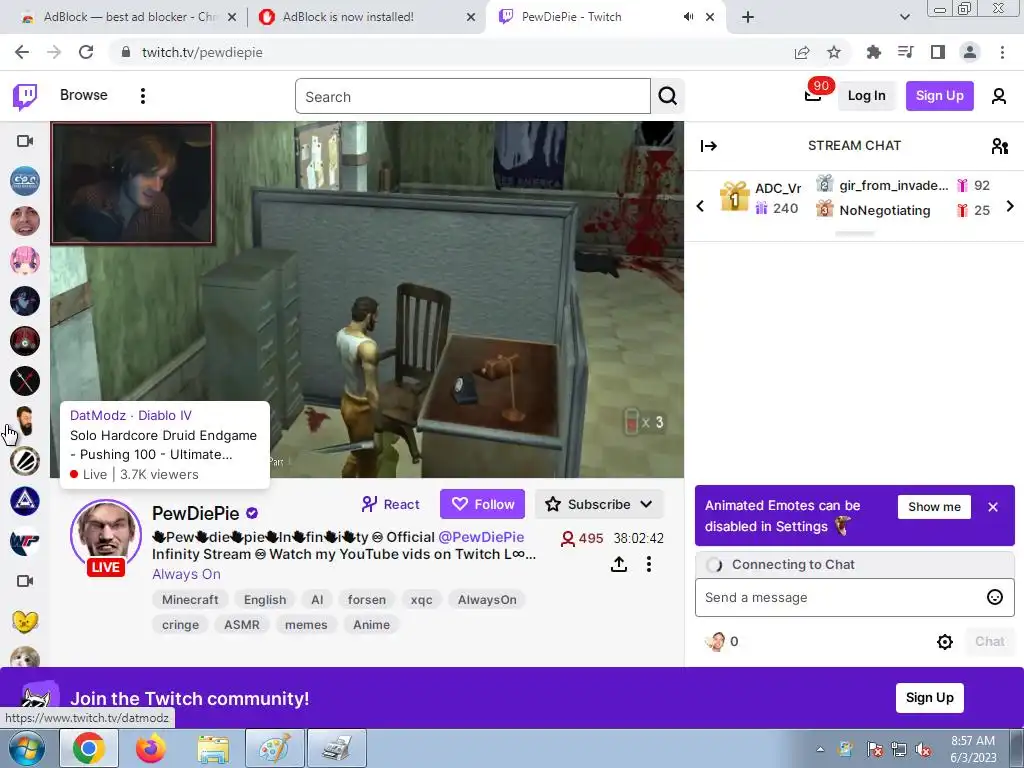
Task: Open the channel points balance icon
Action: pos(721,642)
